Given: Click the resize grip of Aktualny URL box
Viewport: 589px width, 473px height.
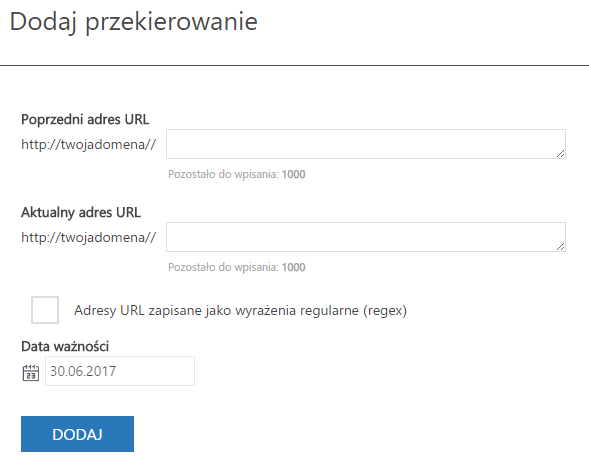Looking at the screenshot, I should click(560, 247).
